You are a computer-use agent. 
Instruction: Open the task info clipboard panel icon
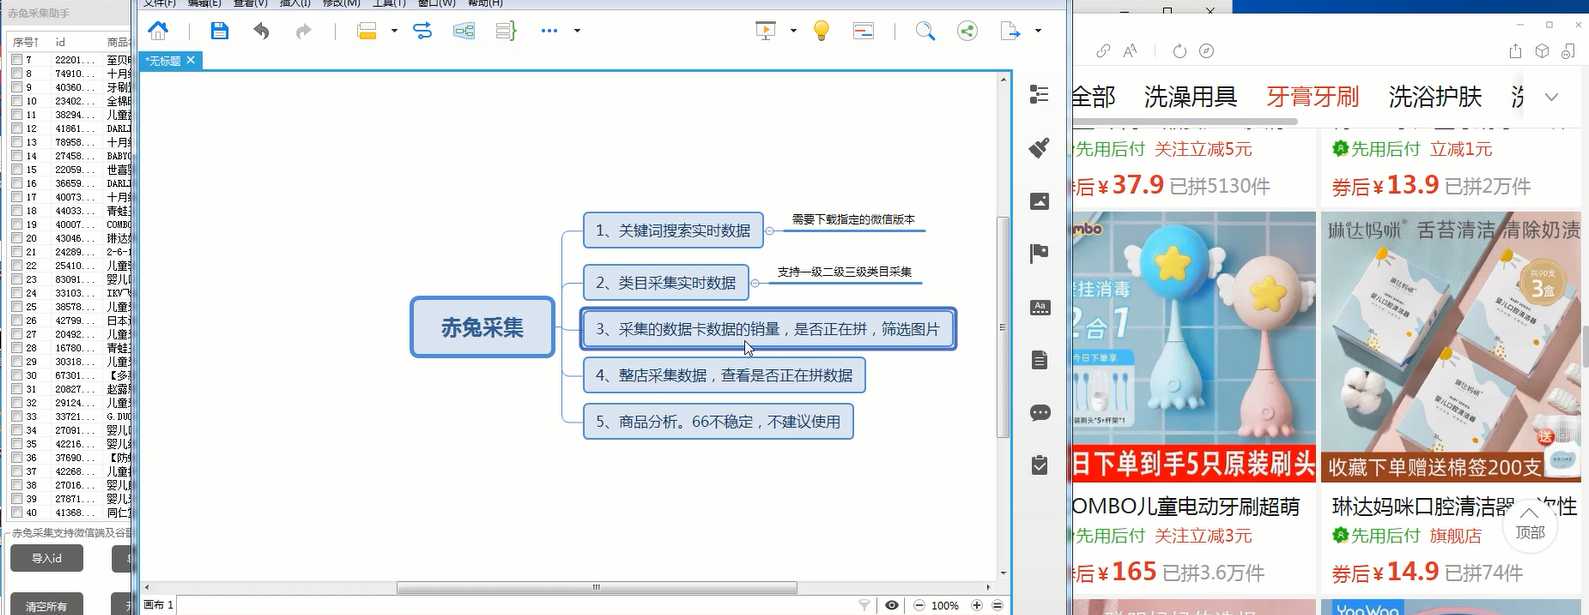coord(1040,465)
